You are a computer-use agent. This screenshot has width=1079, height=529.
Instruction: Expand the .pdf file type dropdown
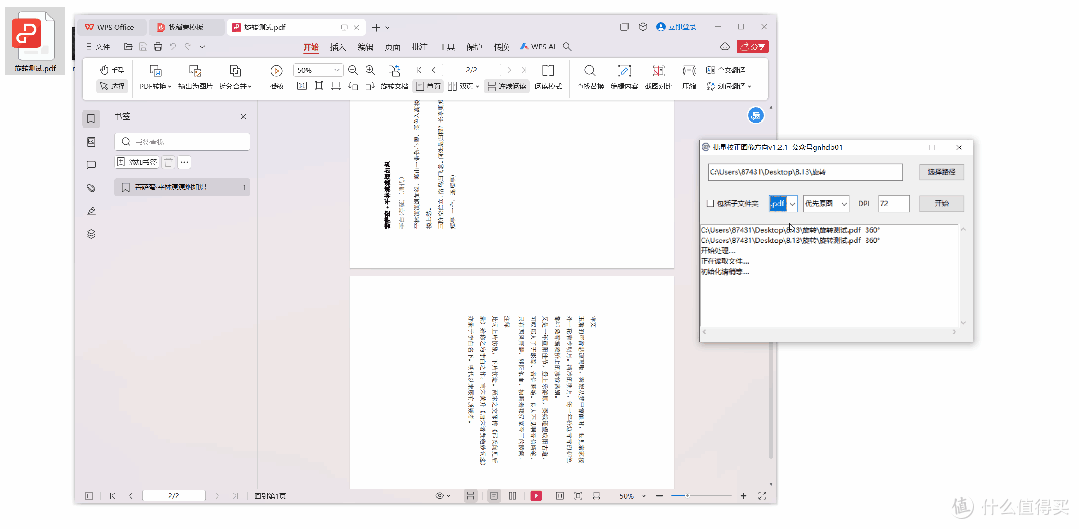coord(792,204)
